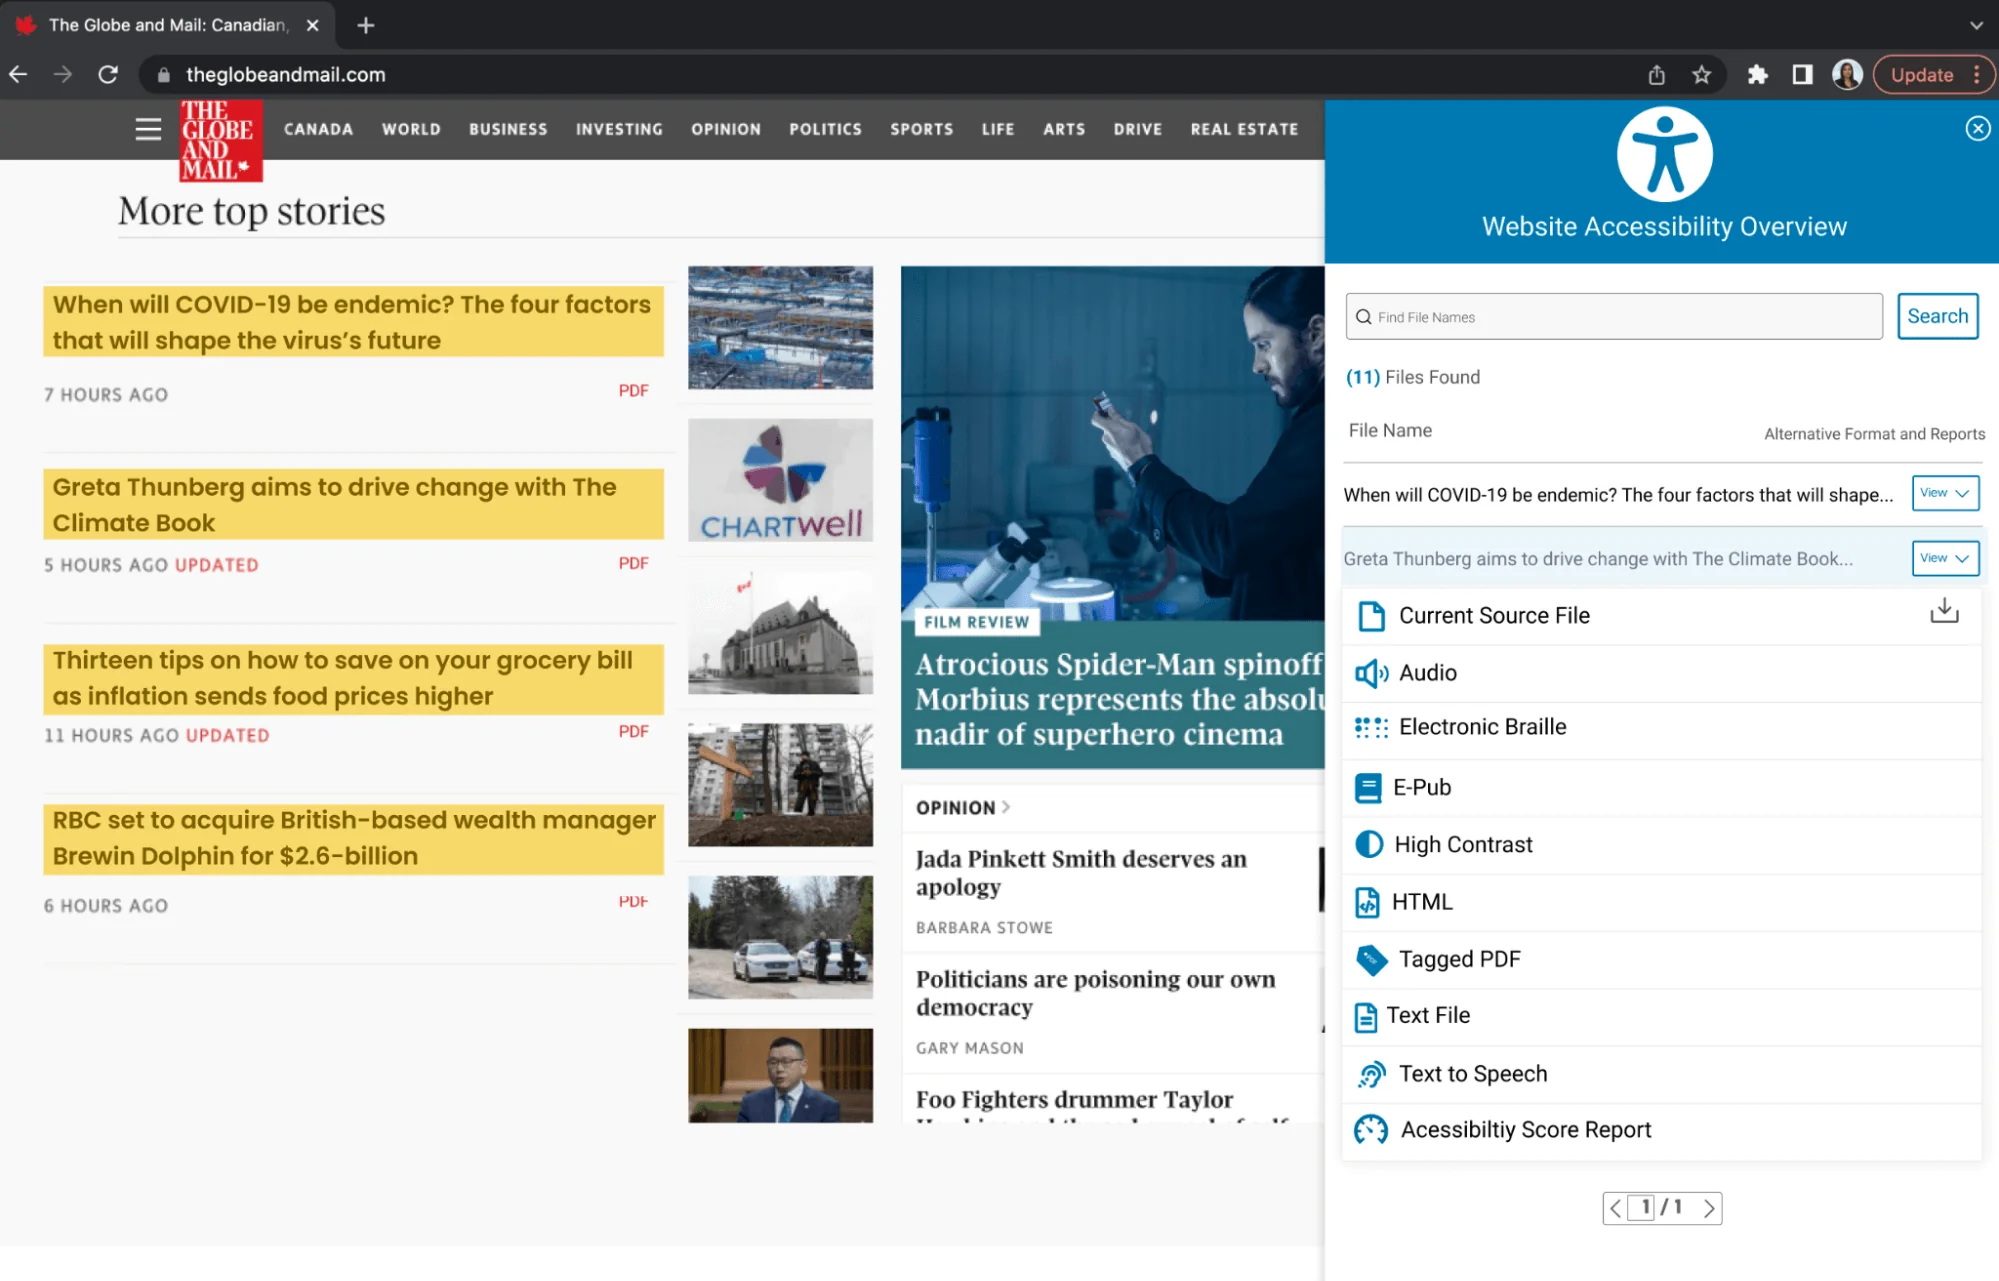Open Politicians poisoning democracy article
1999x1281 pixels.
1096,993
